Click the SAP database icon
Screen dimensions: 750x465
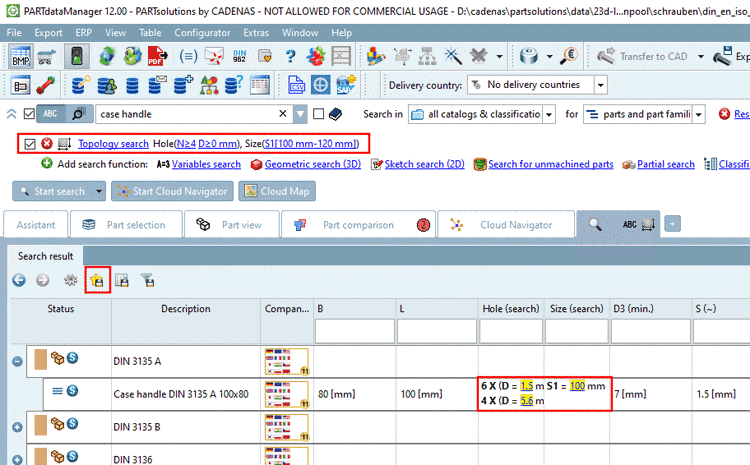345,85
